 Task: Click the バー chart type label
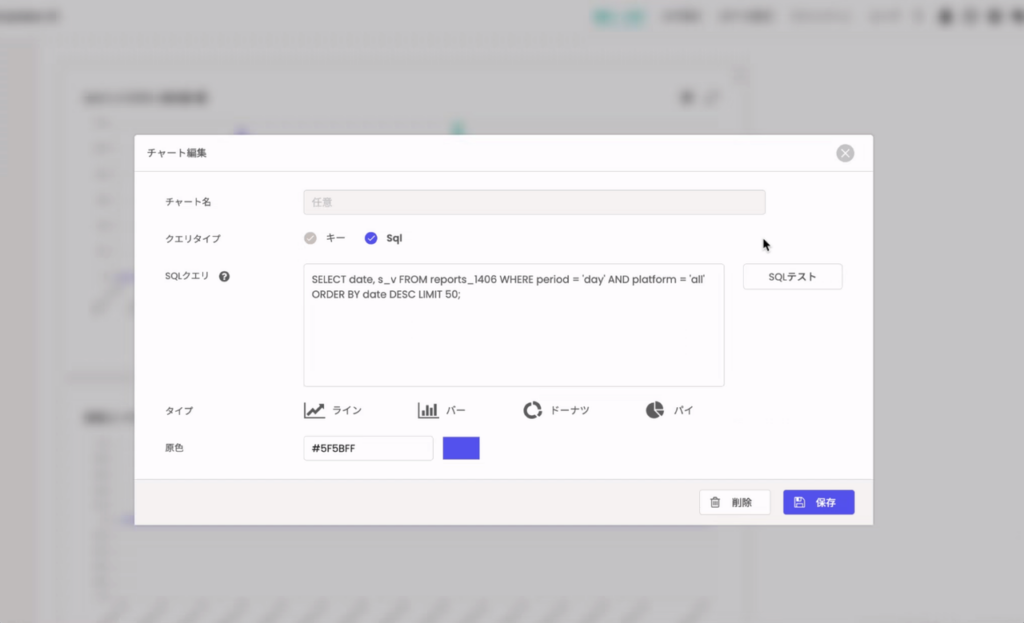(x=456, y=410)
